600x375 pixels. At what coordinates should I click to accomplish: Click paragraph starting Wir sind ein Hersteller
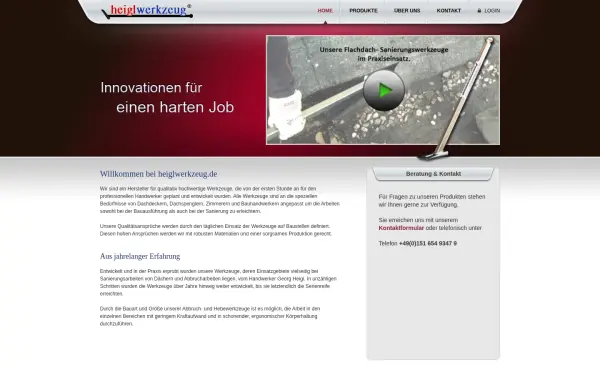220,200
